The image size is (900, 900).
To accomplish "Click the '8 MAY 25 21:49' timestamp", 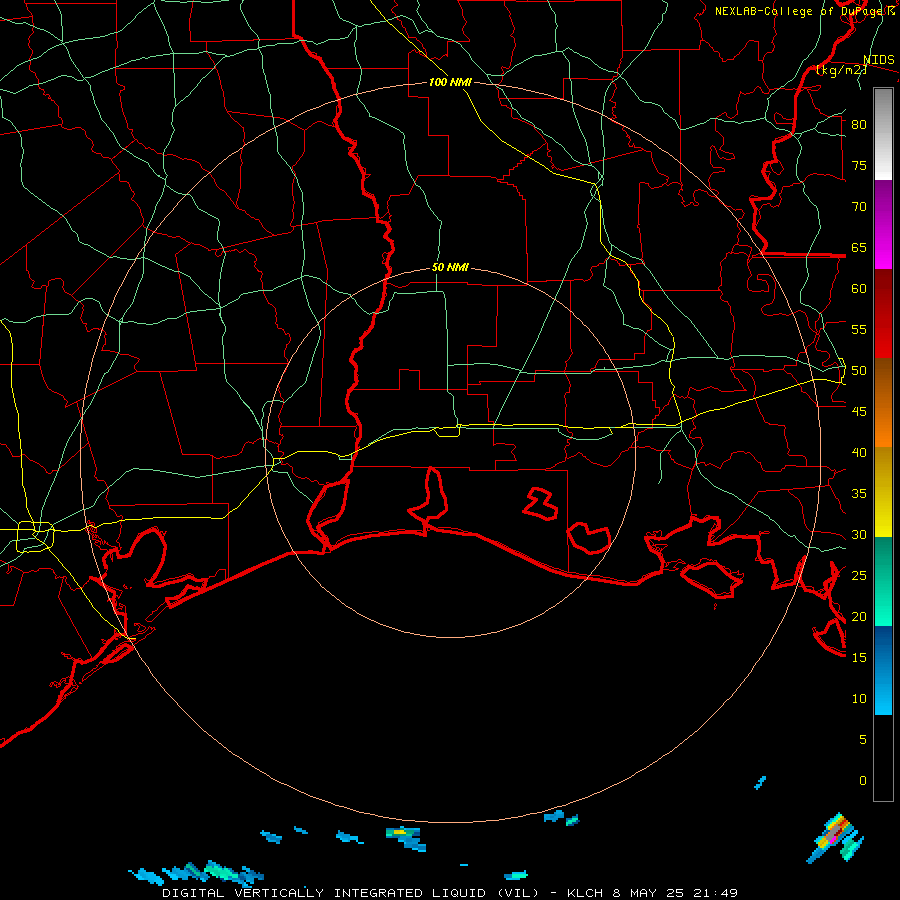I will (678, 893).
